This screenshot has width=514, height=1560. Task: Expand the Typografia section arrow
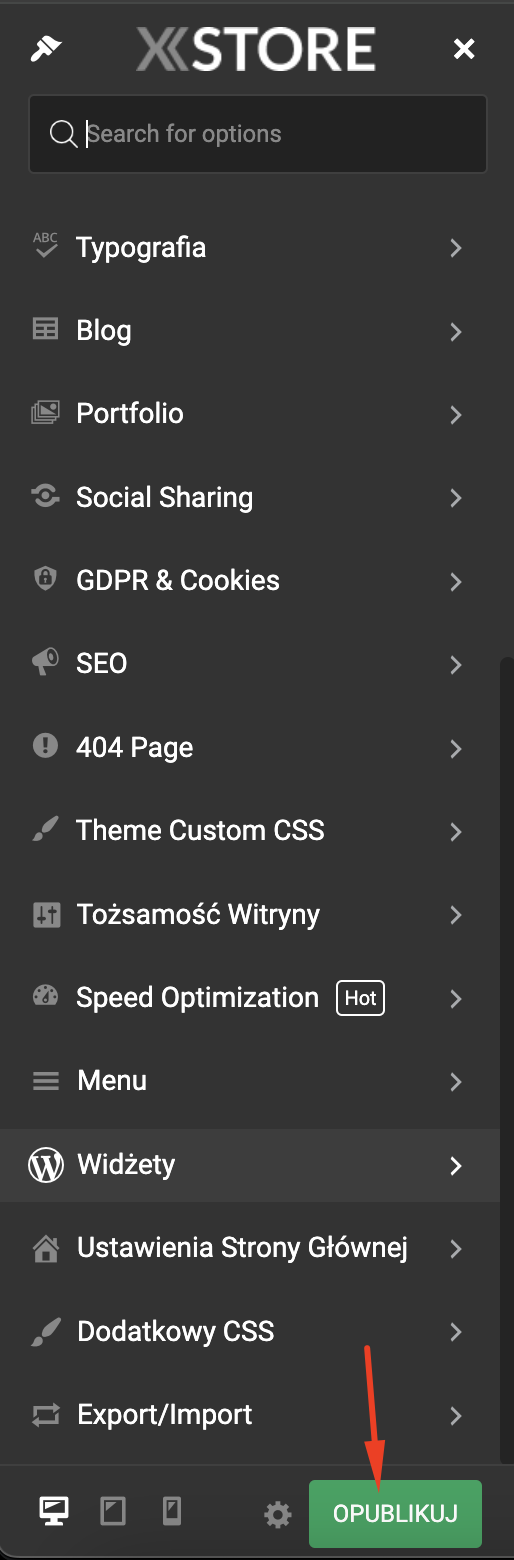(x=456, y=247)
